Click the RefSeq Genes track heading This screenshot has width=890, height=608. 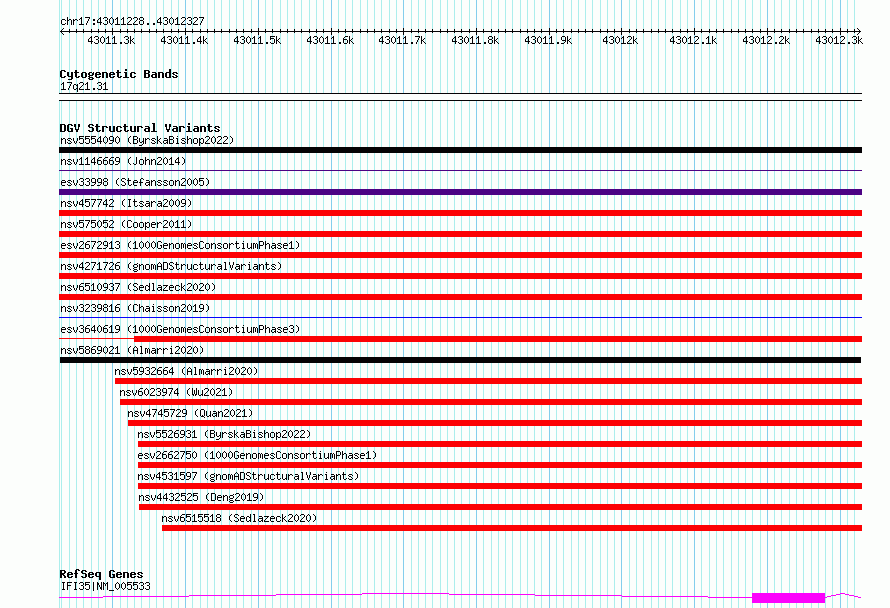click(x=101, y=574)
